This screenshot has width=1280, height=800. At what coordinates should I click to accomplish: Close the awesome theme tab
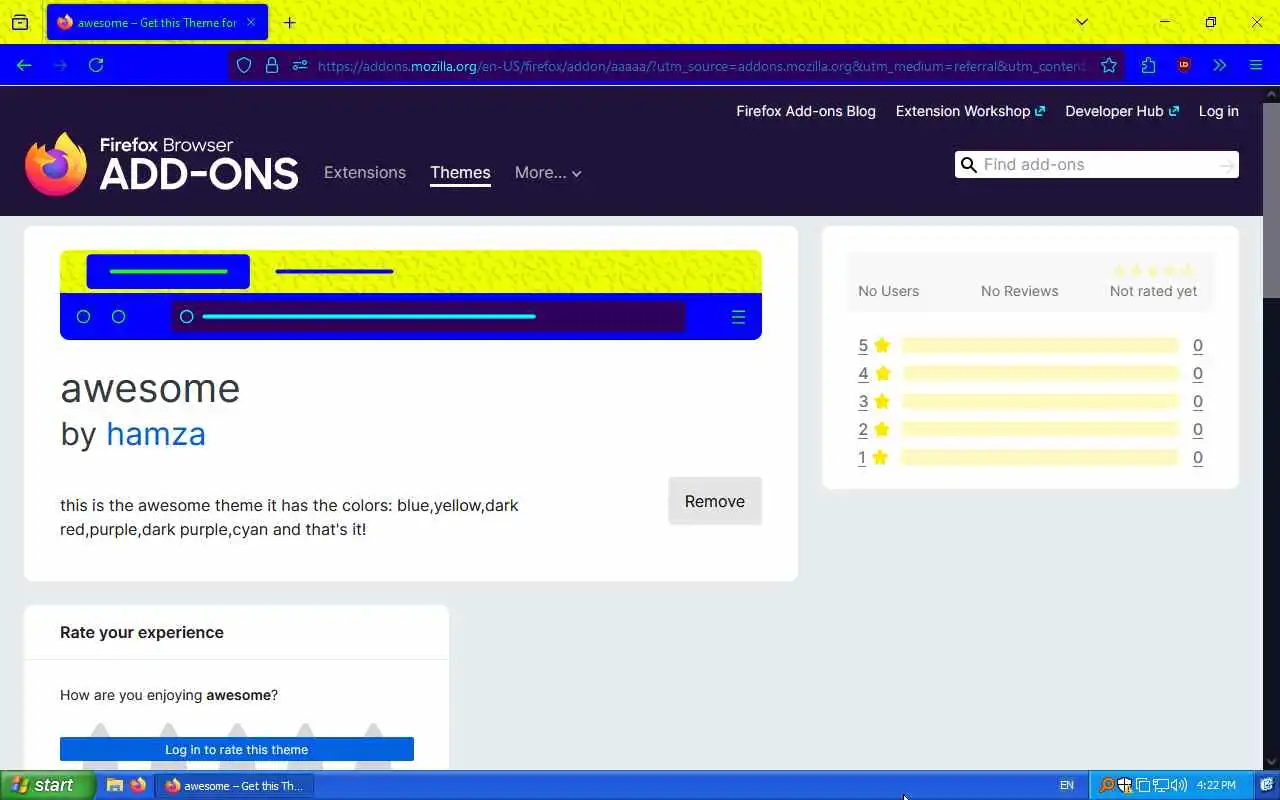[251, 22]
